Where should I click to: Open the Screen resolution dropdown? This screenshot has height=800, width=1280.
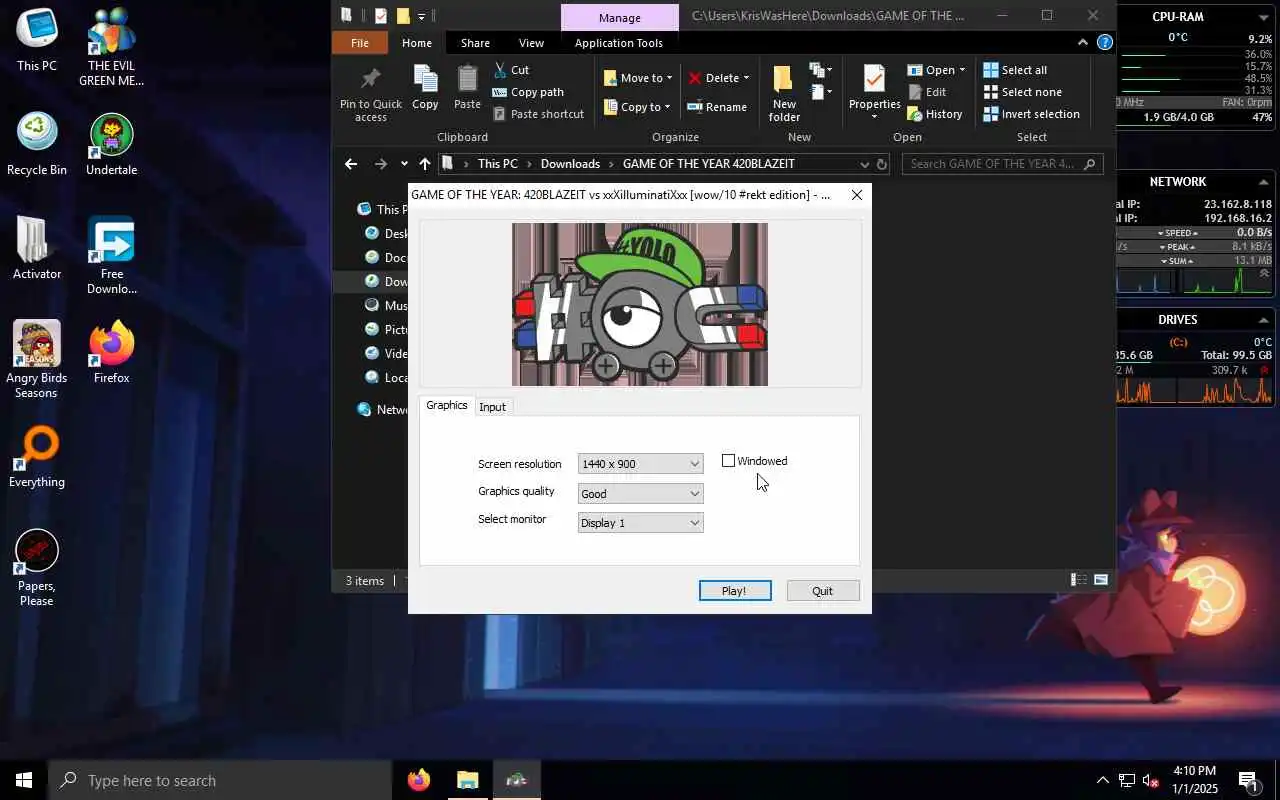pyautogui.click(x=640, y=464)
